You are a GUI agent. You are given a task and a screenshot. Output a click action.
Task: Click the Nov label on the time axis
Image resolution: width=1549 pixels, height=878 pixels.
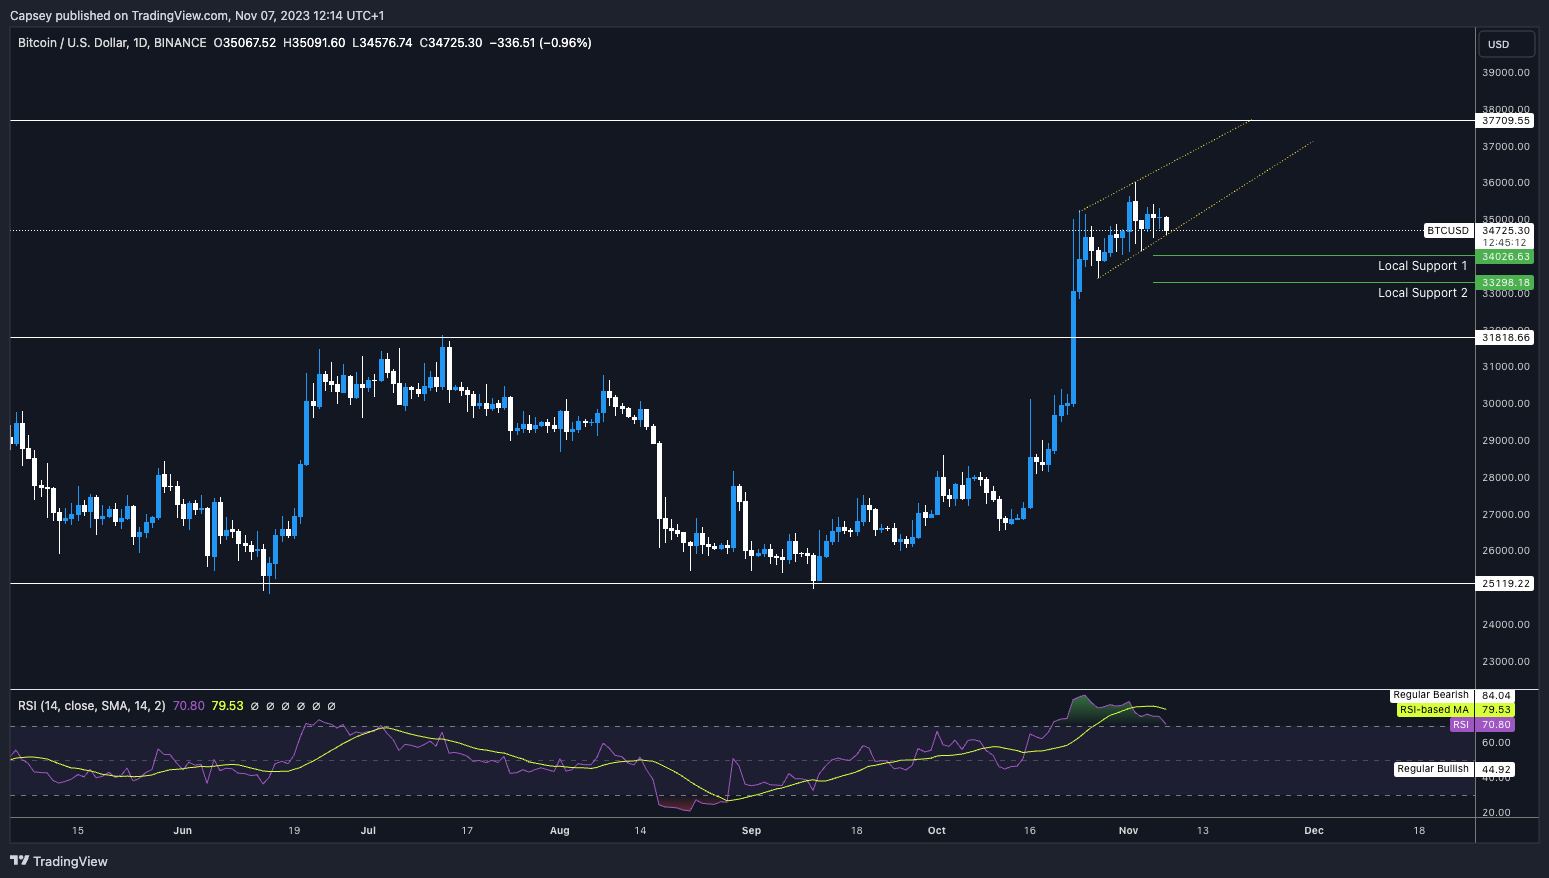(x=1128, y=831)
